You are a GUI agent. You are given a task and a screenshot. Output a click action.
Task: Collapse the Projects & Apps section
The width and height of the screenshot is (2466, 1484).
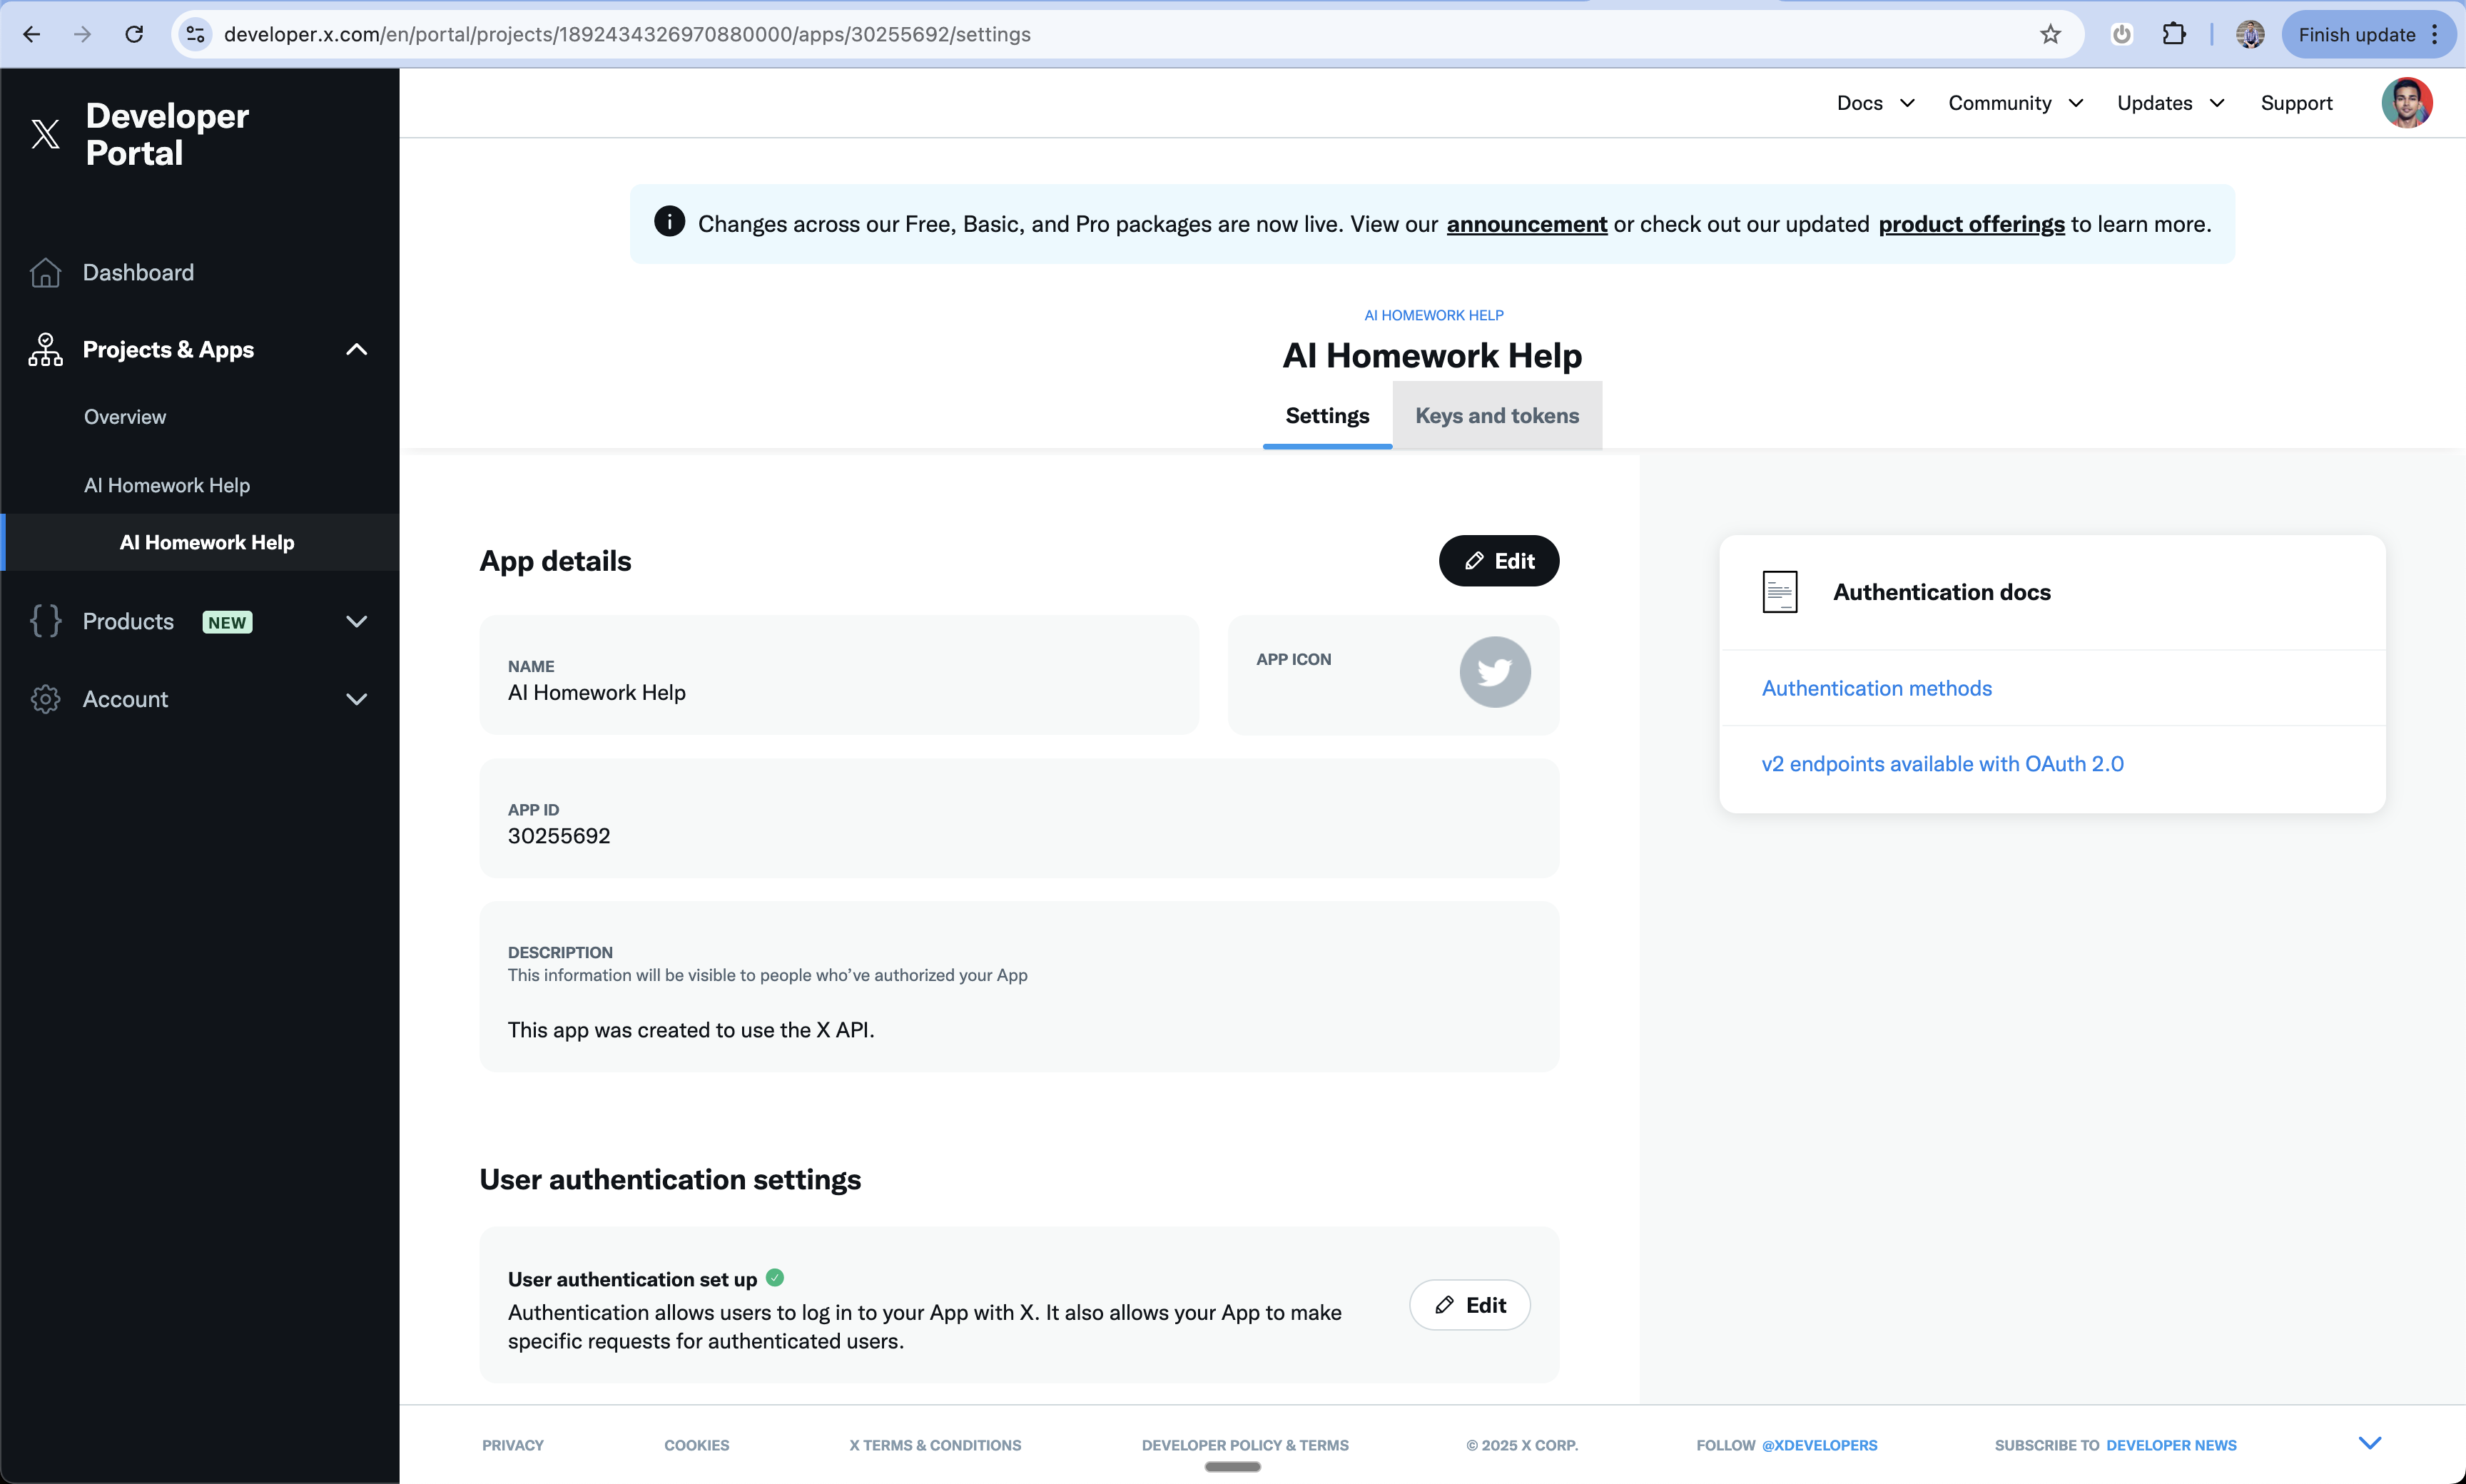click(x=356, y=349)
